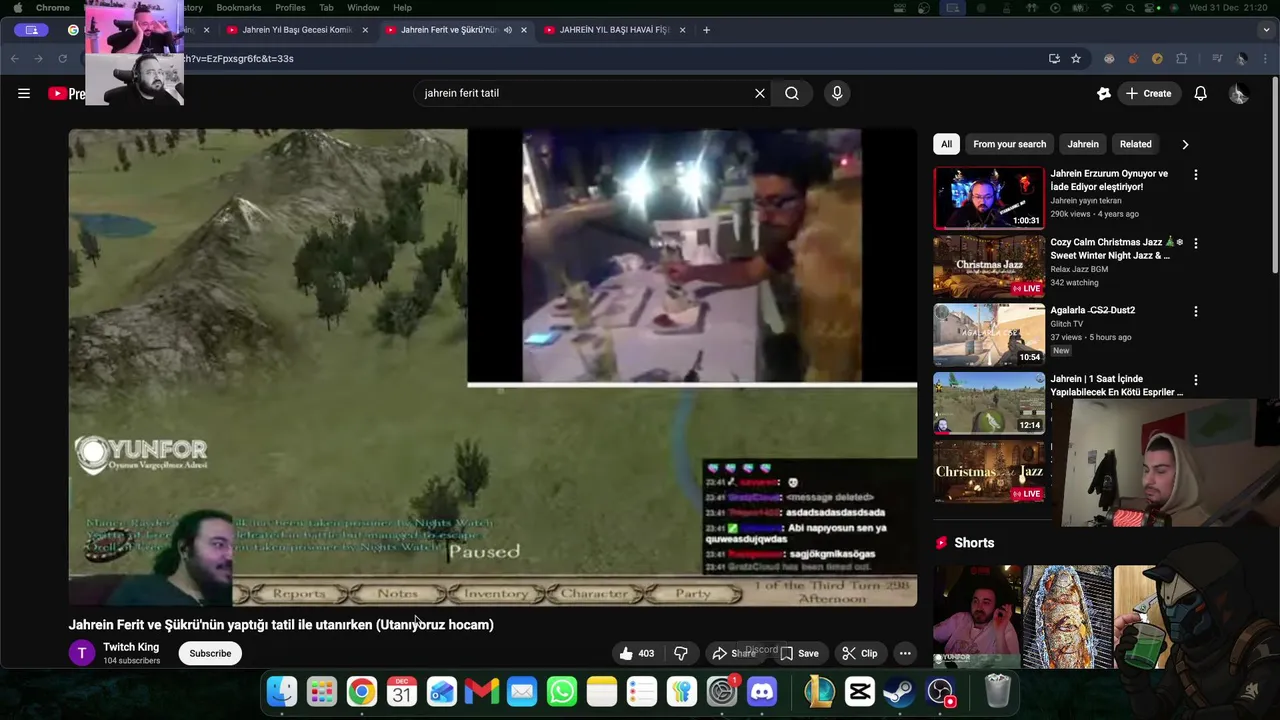Open the notifications bell
The image size is (1280, 720).
pyautogui.click(x=1200, y=93)
